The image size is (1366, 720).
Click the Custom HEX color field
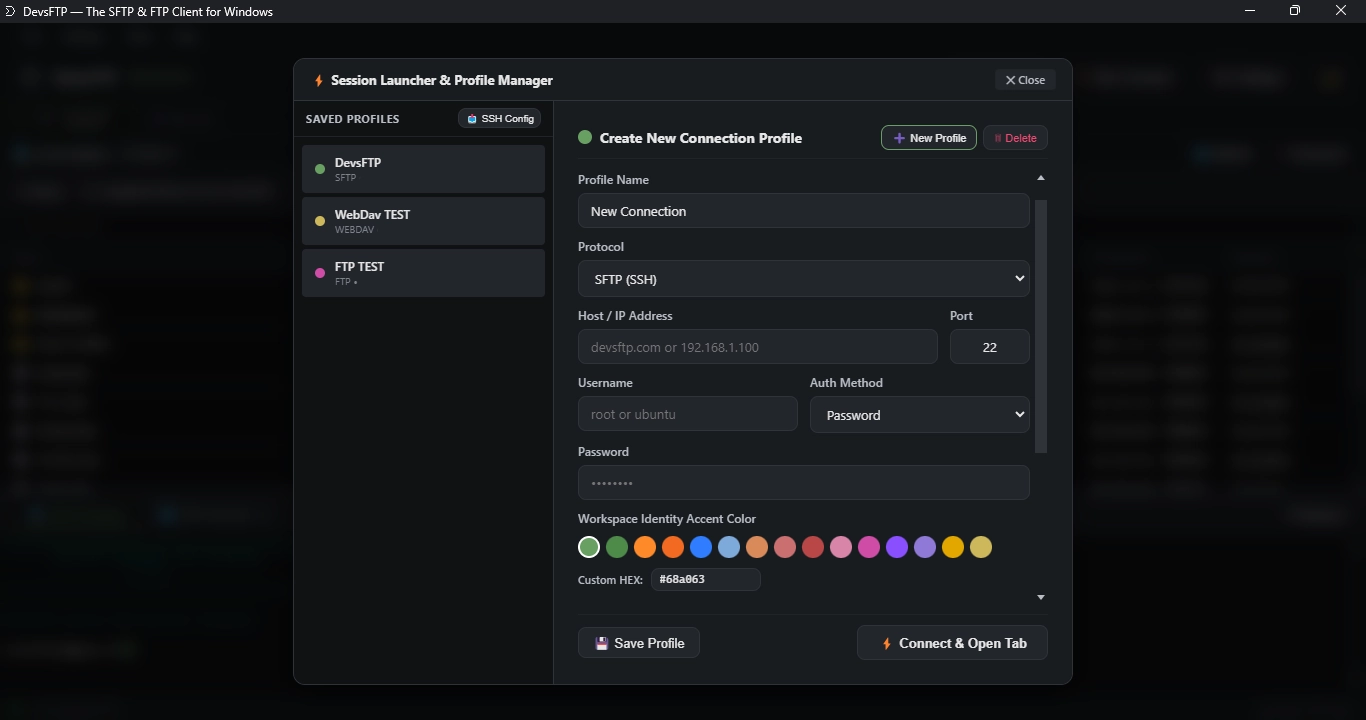click(706, 579)
